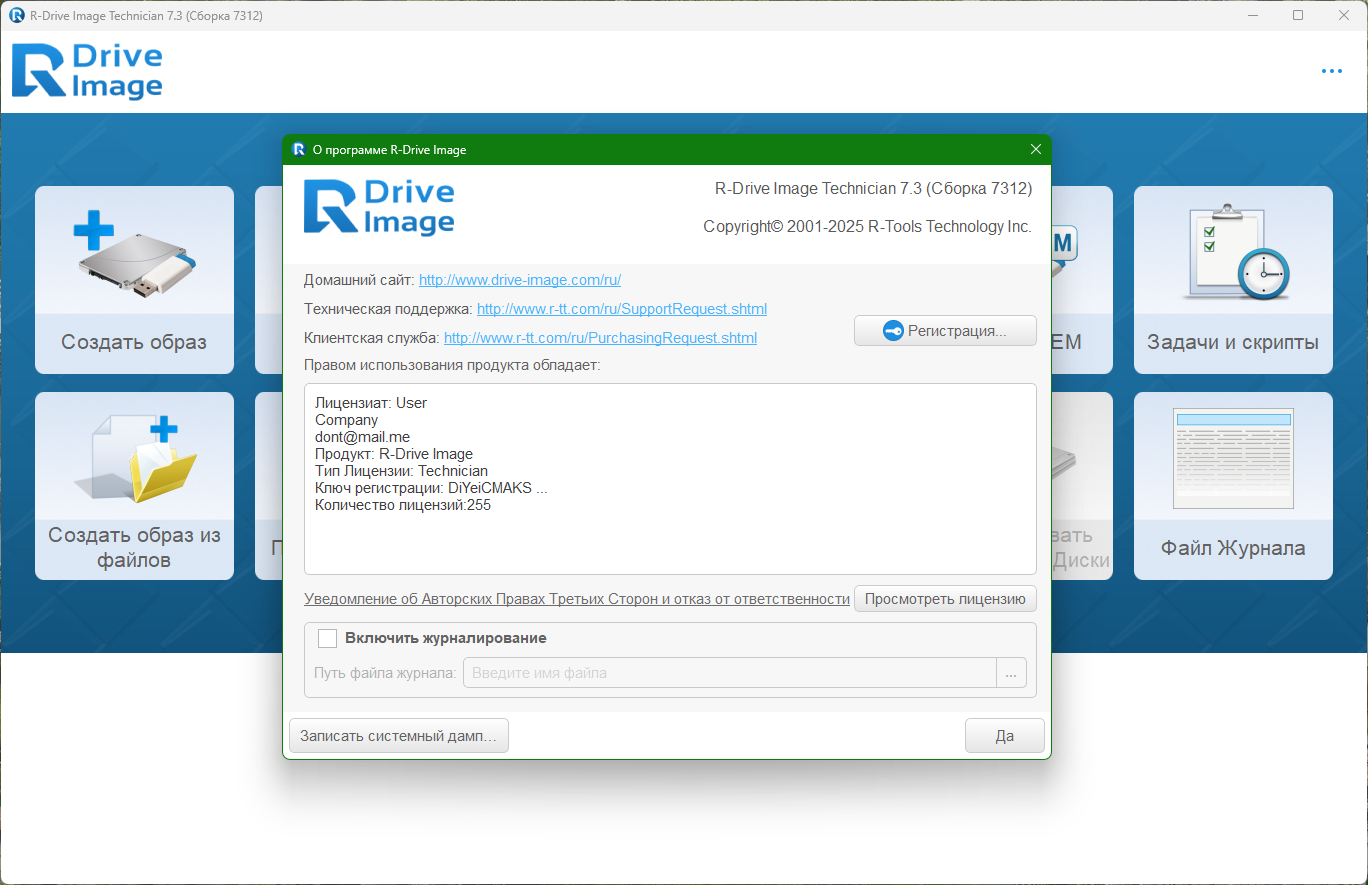This screenshot has height=885, width=1368.
Task: Click the Создать образ disk icon tile
Action: pos(134,280)
